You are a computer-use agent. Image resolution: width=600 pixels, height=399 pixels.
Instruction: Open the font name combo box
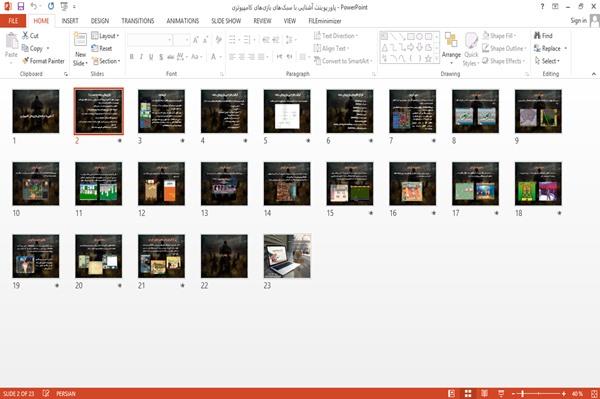pos(149,40)
